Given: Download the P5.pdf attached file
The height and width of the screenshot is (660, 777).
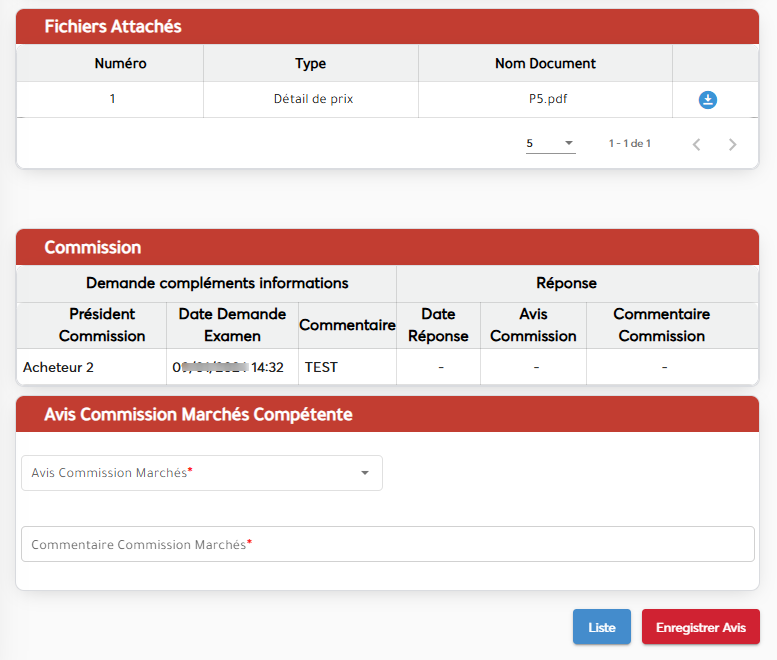Looking at the screenshot, I should coord(708,100).
